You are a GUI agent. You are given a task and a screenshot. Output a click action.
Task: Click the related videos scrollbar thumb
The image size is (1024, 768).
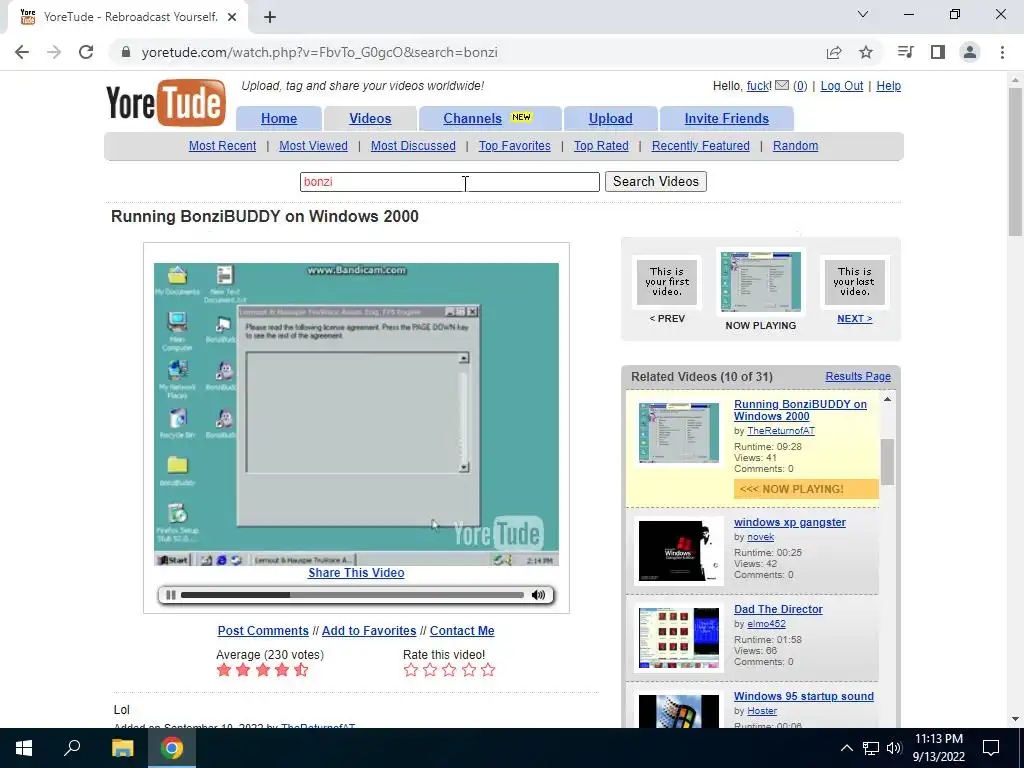887,462
